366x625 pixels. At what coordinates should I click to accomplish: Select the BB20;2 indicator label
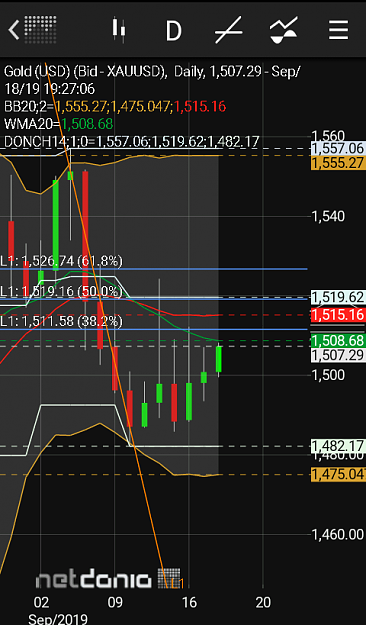[x=115, y=106]
